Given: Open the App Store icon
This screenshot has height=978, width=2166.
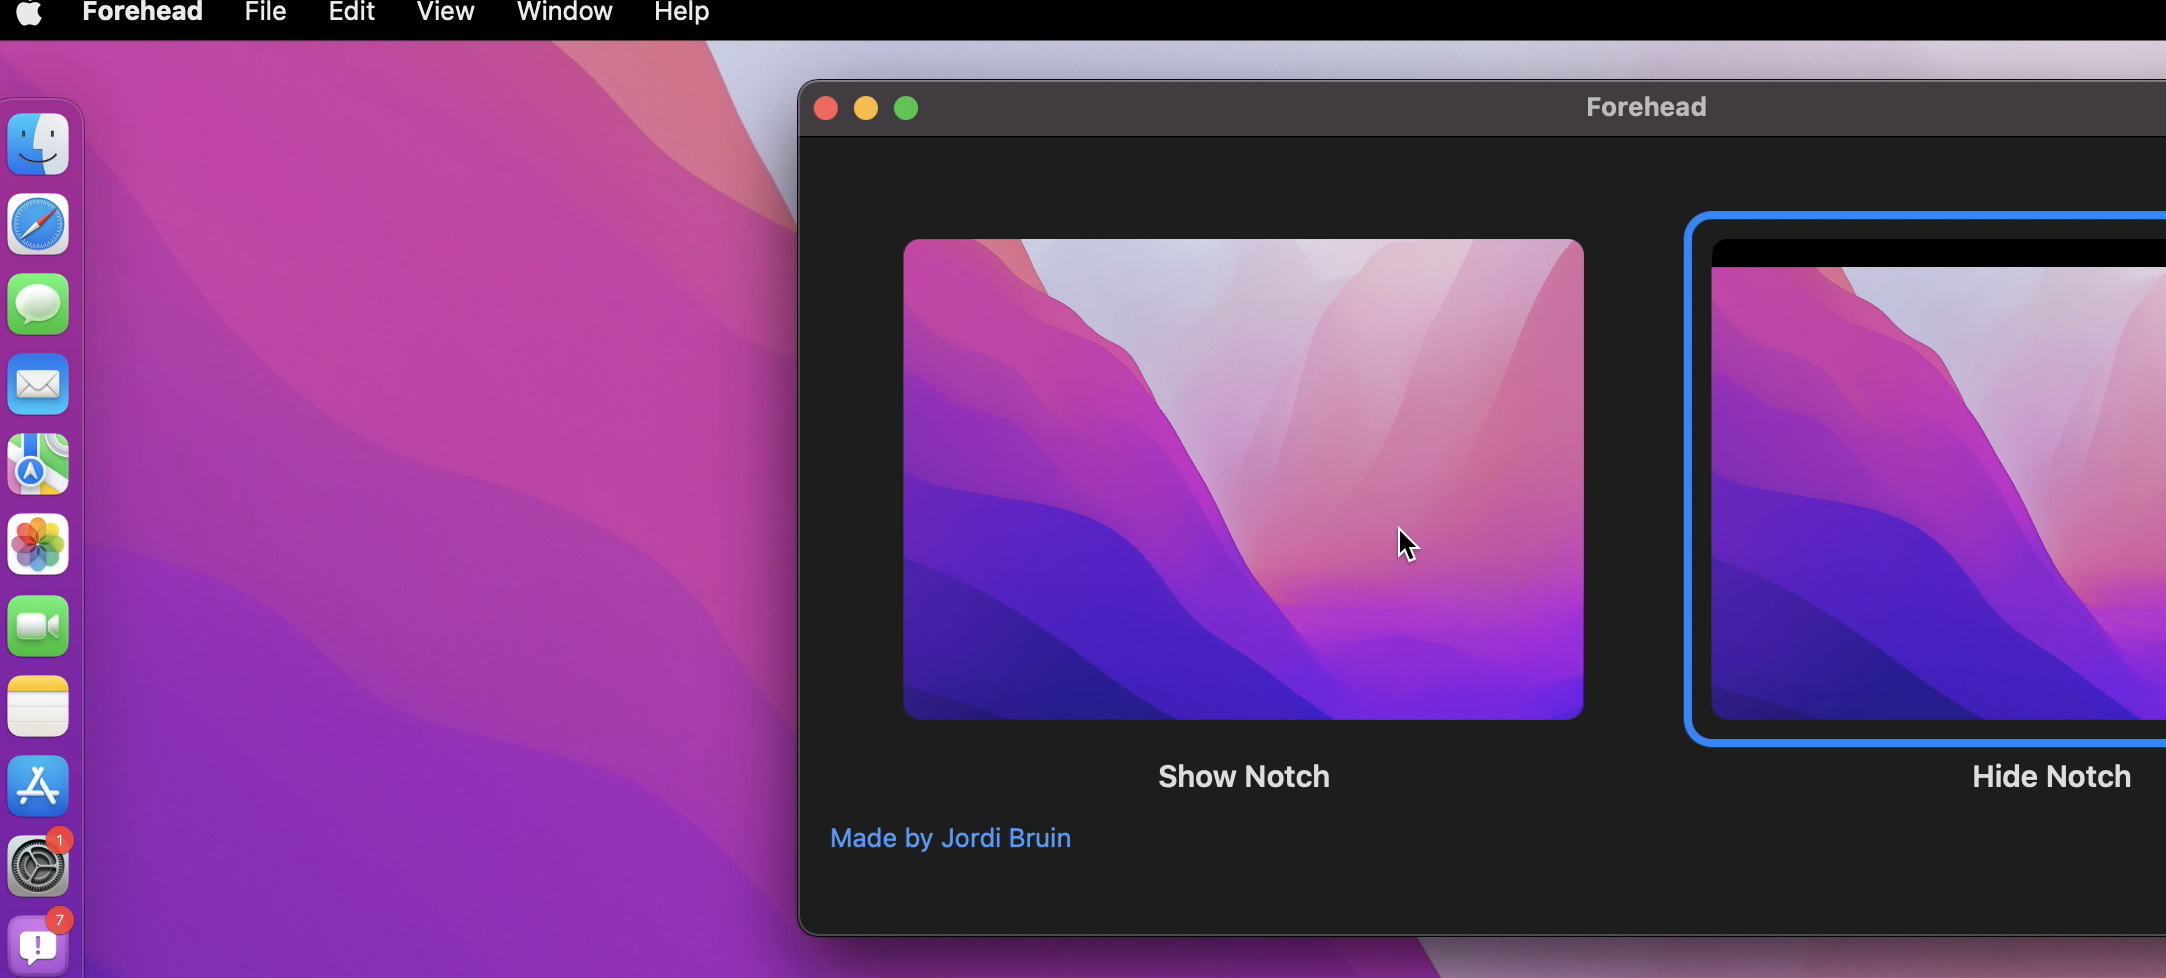Looking at the screenshot, I should point(38,786).
